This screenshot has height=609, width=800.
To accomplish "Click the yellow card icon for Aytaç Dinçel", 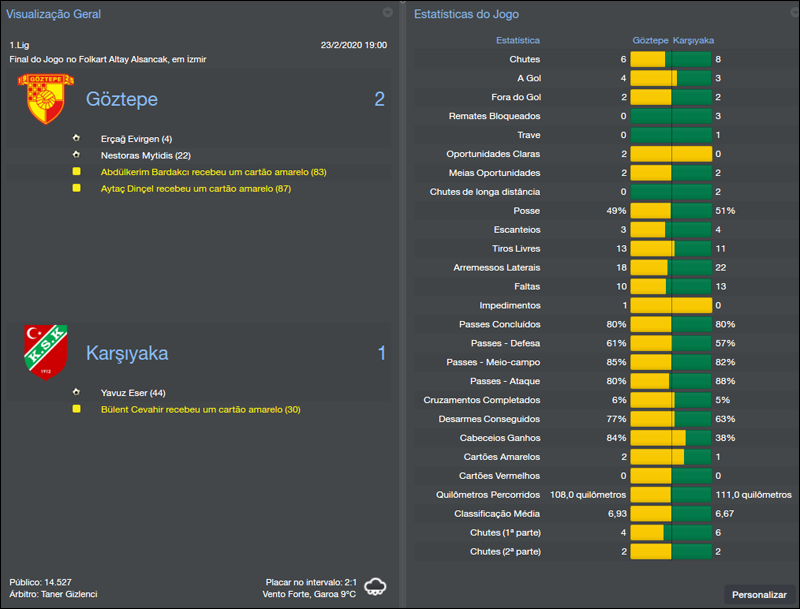I will point(76,188).
